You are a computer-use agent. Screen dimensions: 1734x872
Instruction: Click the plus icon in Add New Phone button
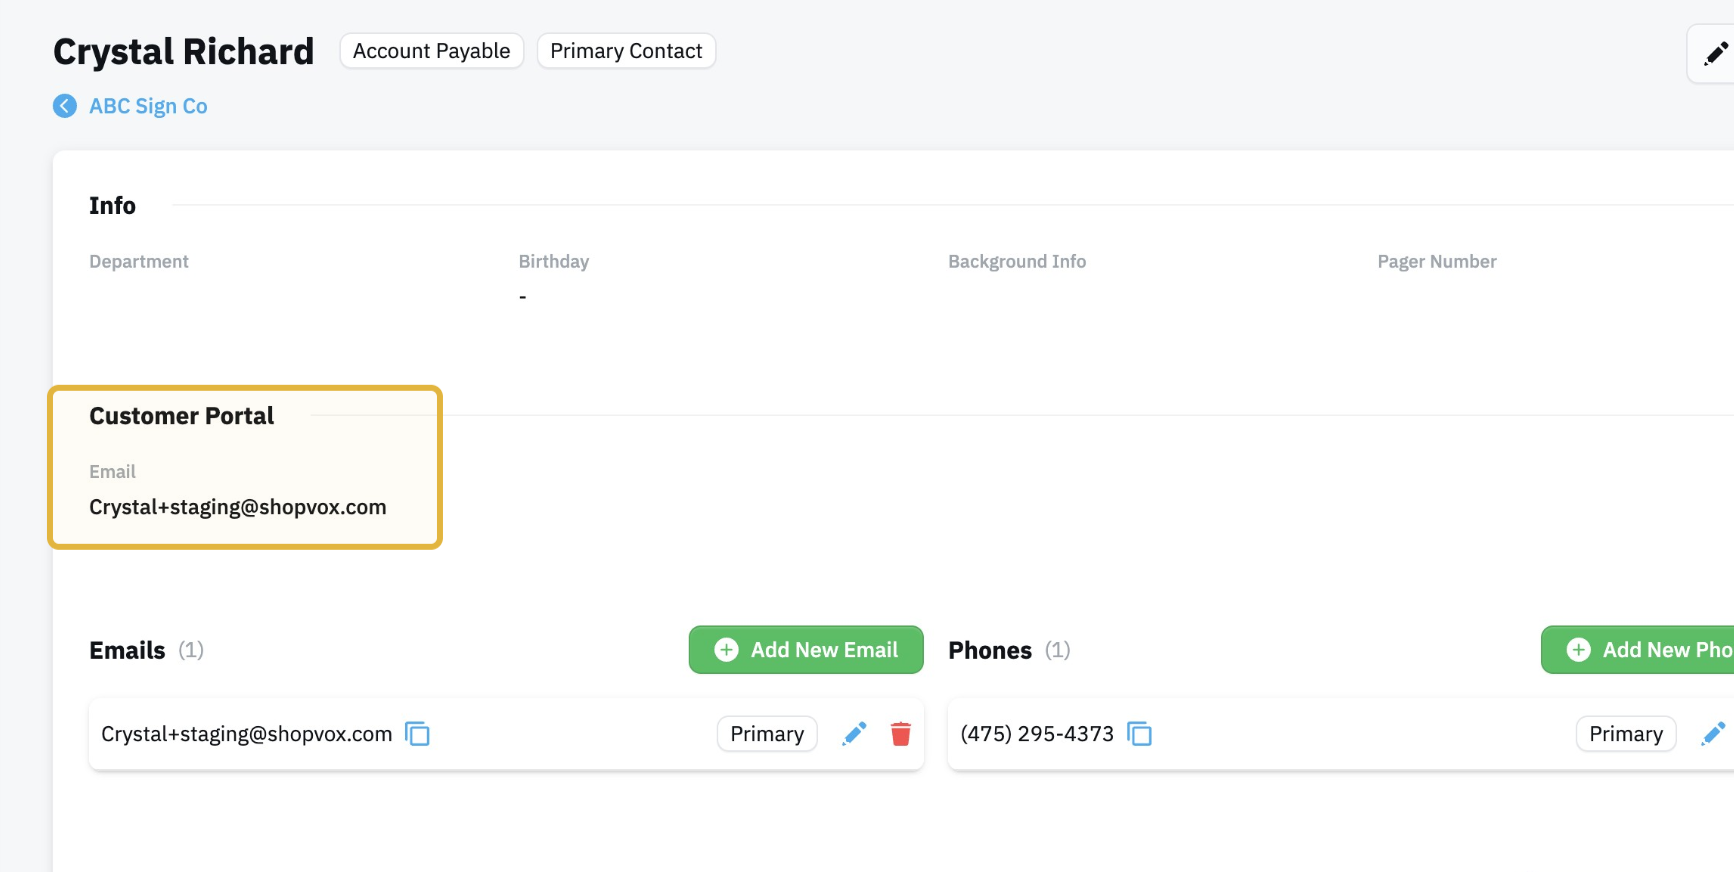(x=1579, y=650)
